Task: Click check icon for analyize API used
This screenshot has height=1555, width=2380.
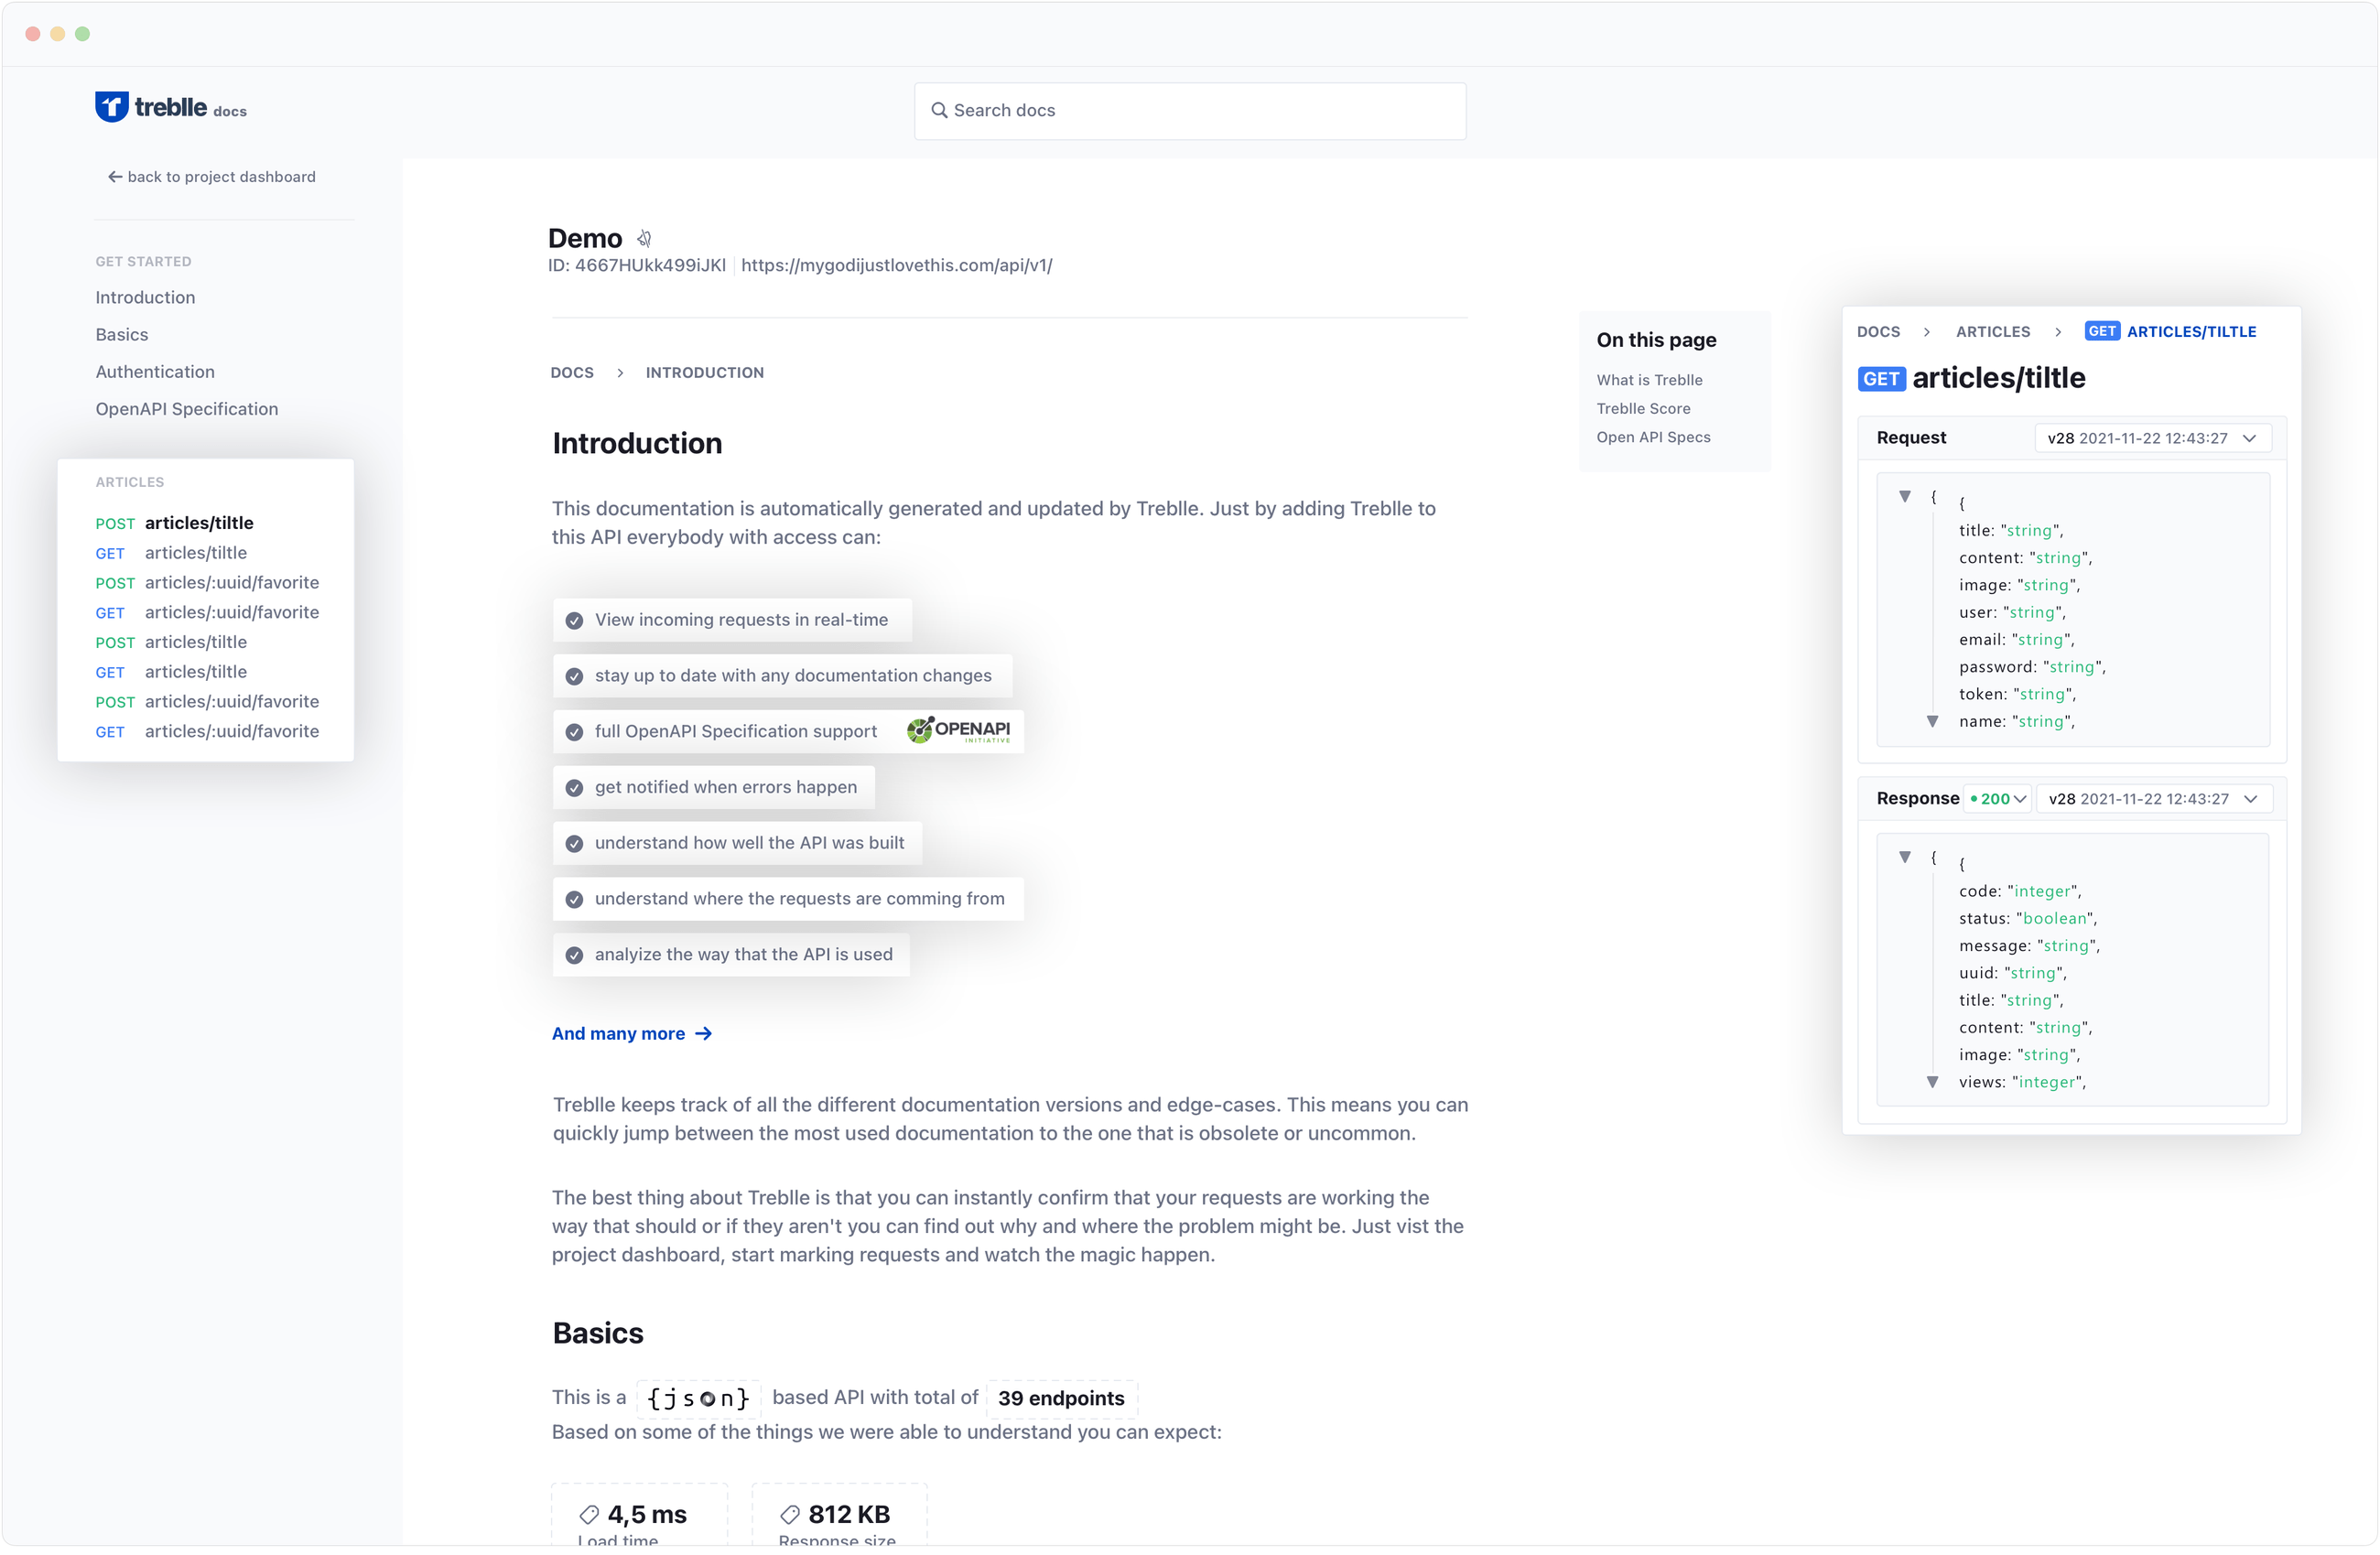Action: 574,955
